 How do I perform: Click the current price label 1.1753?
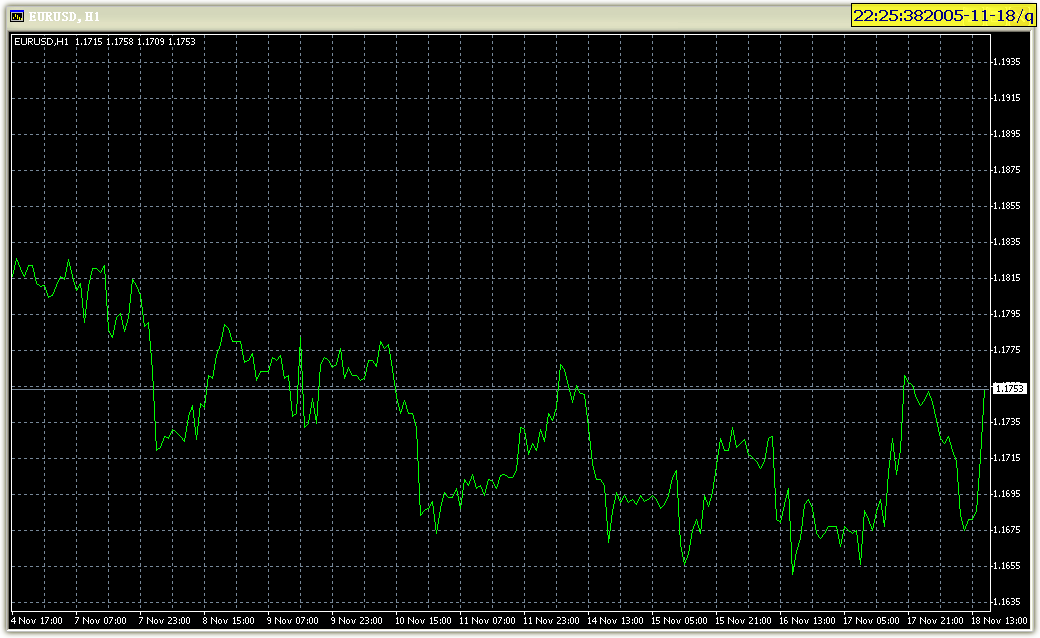pyautogui.click(x=1009, y=389)
